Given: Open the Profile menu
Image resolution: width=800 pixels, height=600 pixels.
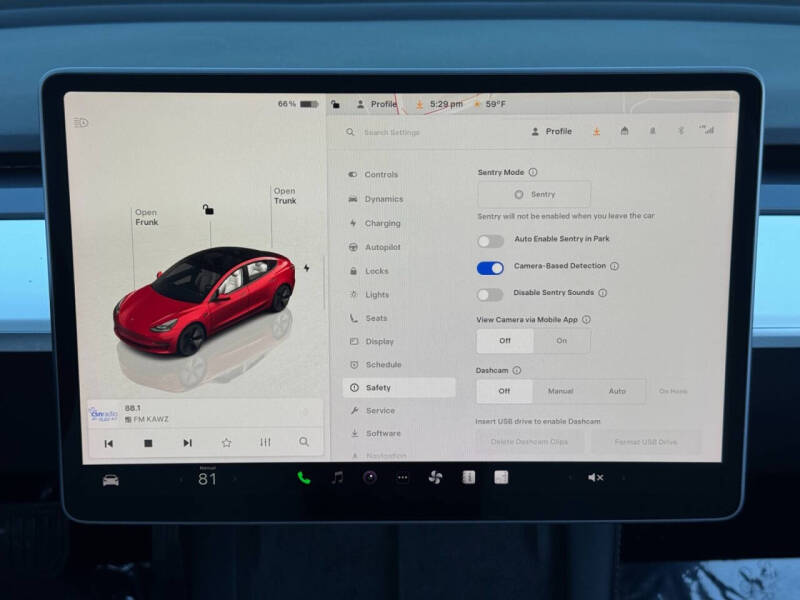Looking at the screenshot, I should [x=557, y=131].
